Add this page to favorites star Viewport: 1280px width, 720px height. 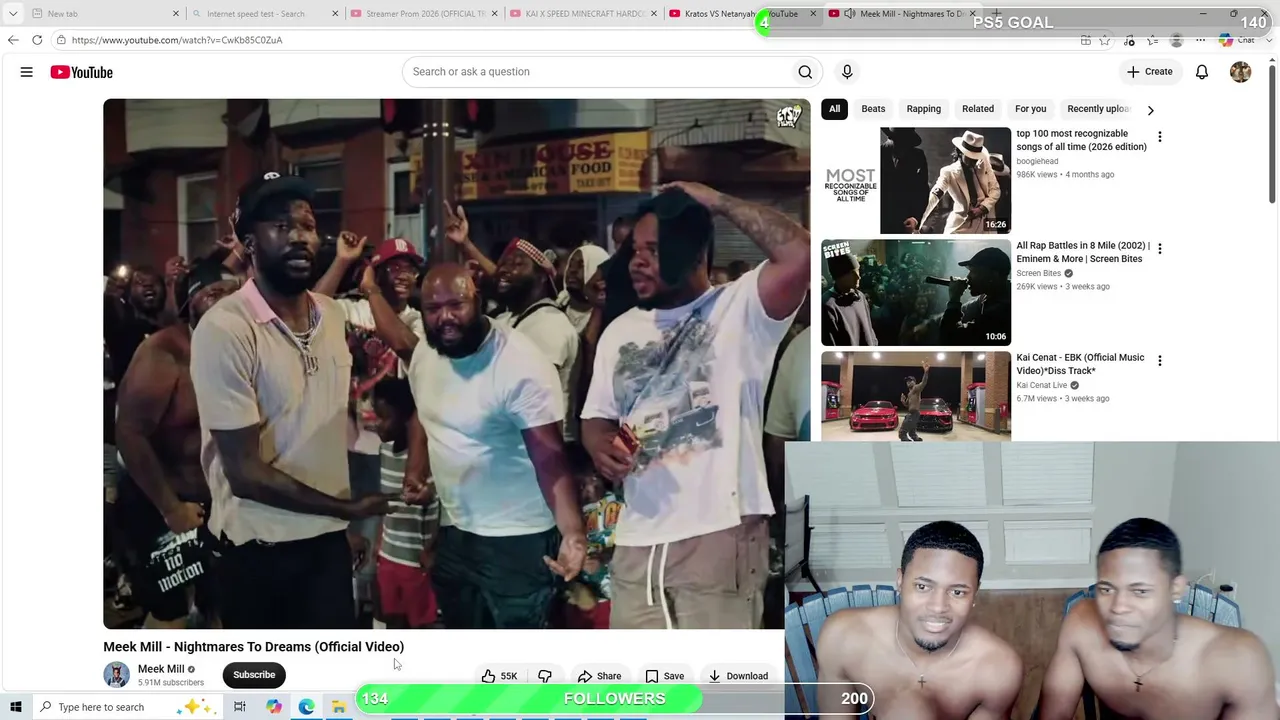tap(1105, 40)
